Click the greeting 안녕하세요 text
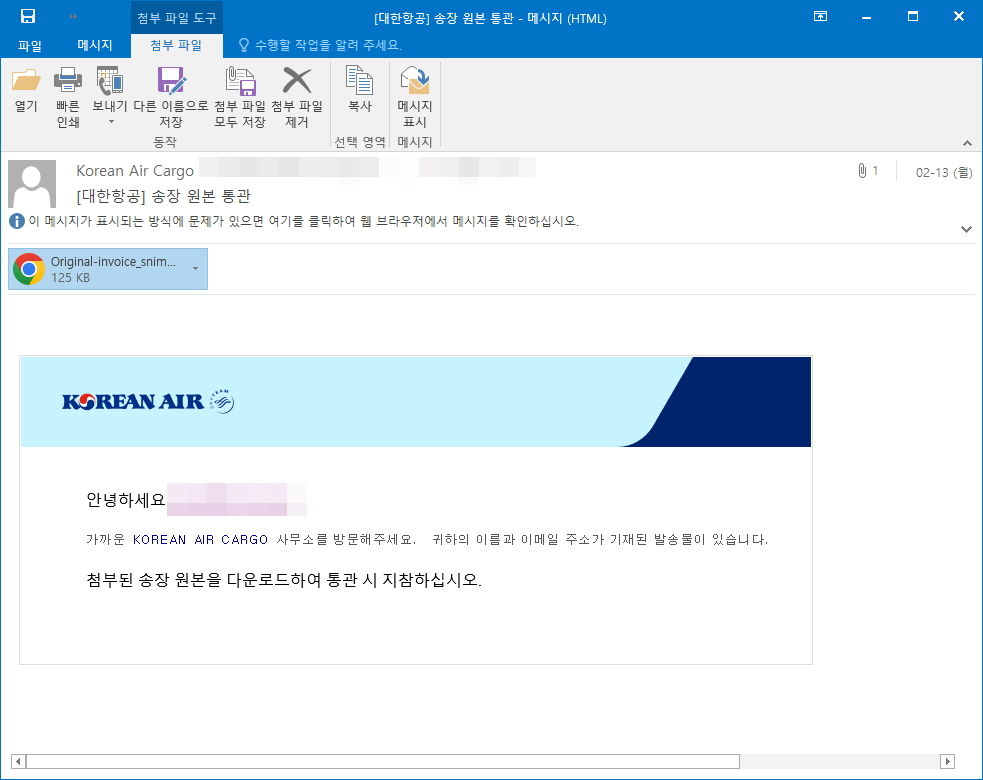 click(x=125, y=500)
